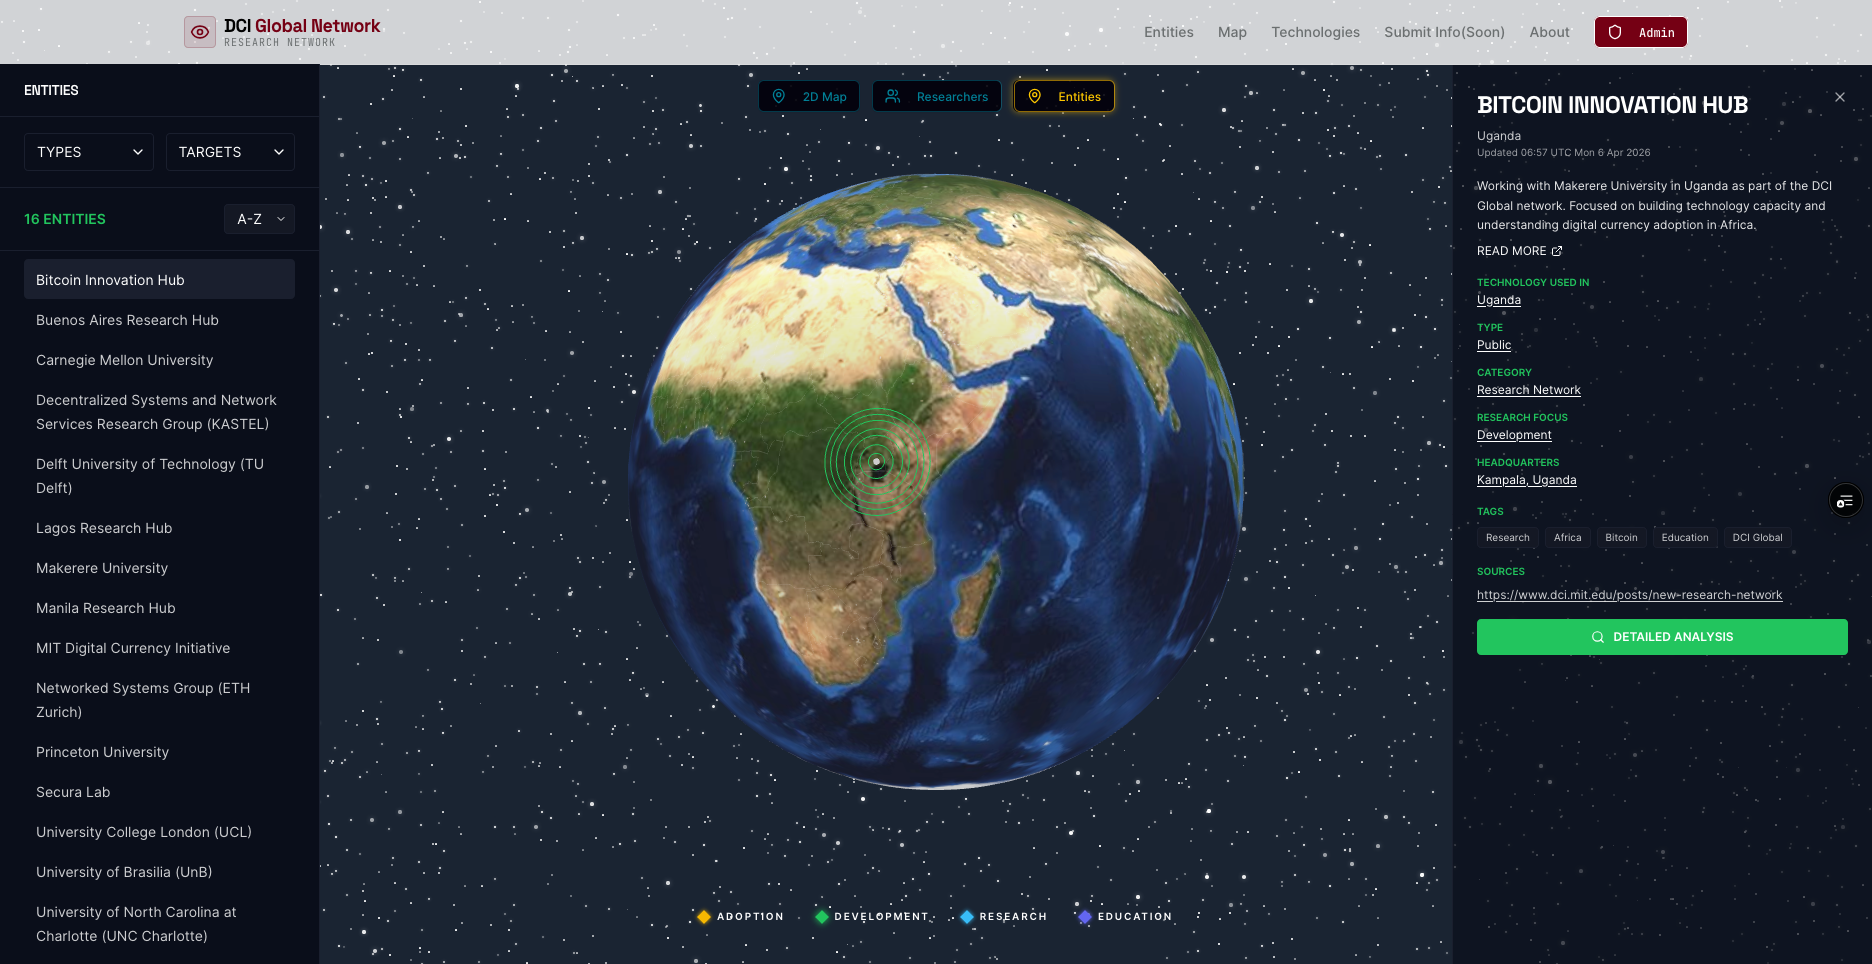1872x964 pixels.
Task: Click the orange Adoption legend diamond
Action: pos(704,917)
